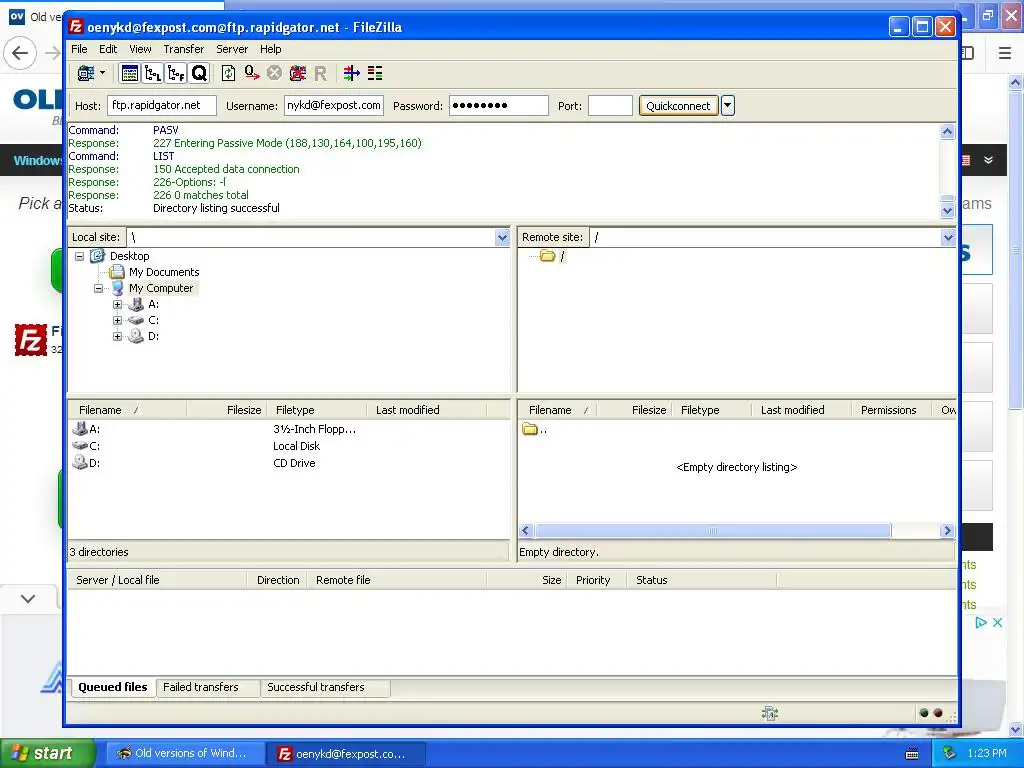Image resolution: width=1024 pixels, height=768 pixels.
Task: Expand the A: drive tree node
Action: 117,304
